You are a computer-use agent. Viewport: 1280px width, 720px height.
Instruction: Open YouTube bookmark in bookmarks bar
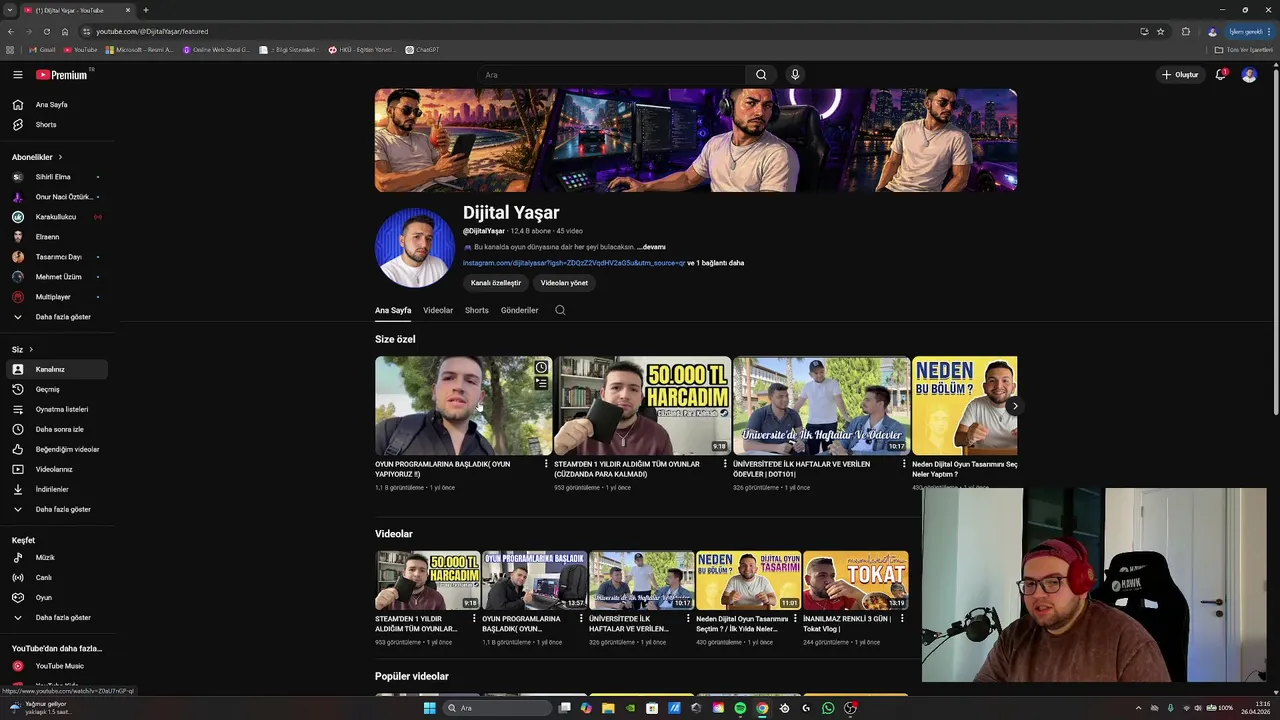click(x=80, y=49)
